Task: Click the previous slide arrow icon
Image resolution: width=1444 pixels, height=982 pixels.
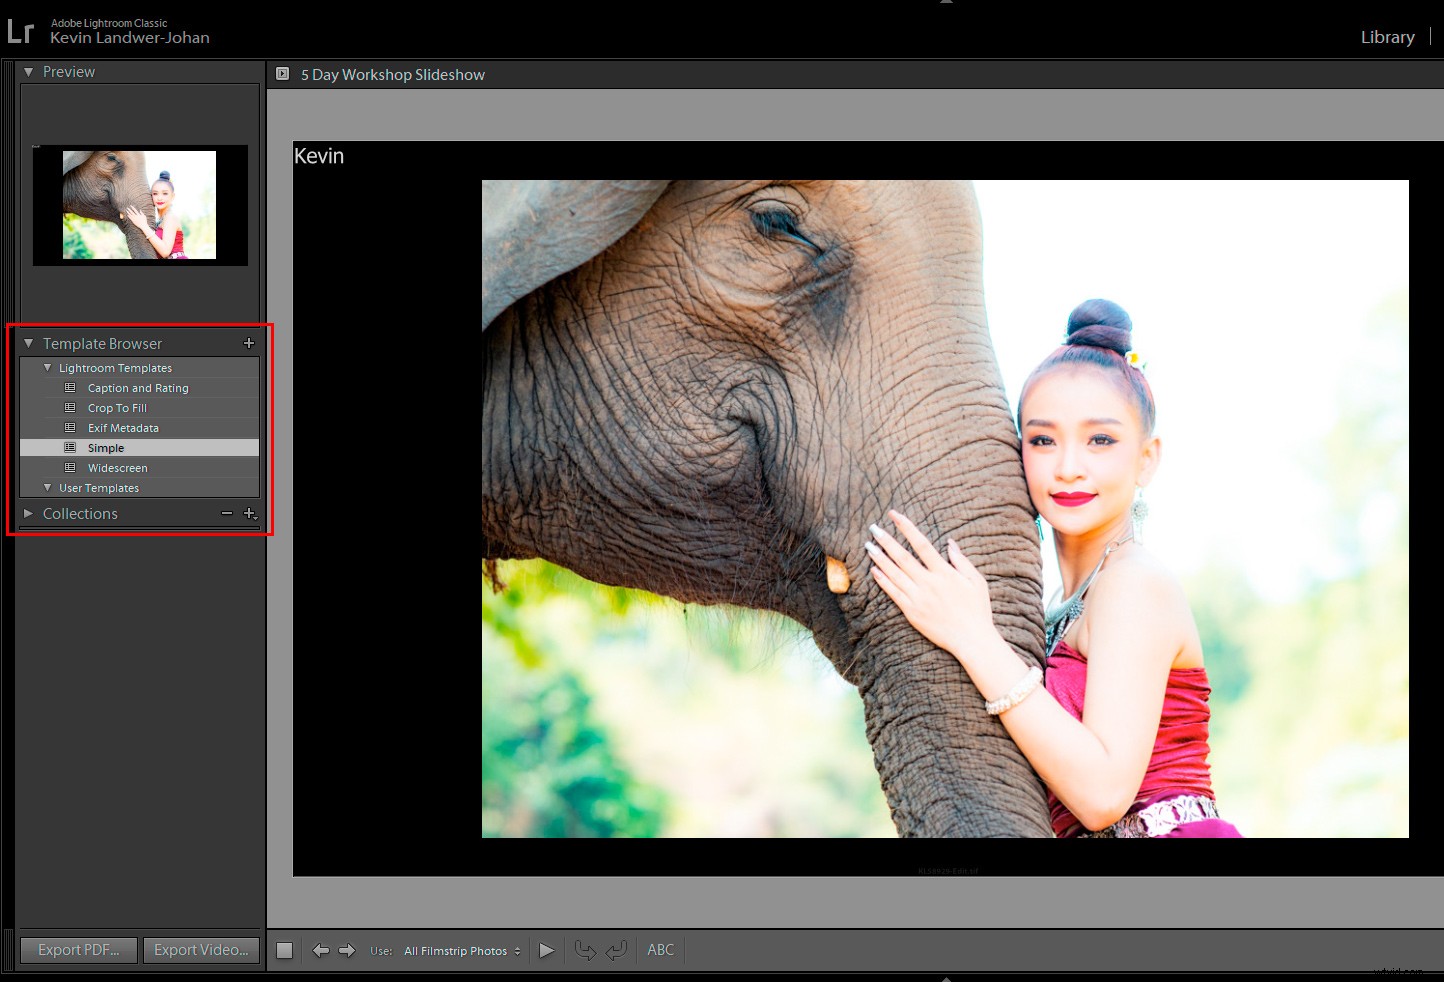Action: pos(321,950)
